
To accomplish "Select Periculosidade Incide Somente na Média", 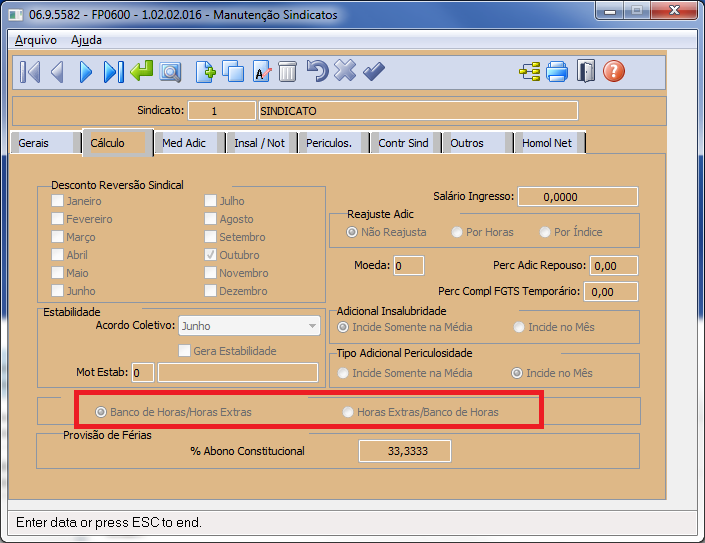I will (x=343, y=373).
